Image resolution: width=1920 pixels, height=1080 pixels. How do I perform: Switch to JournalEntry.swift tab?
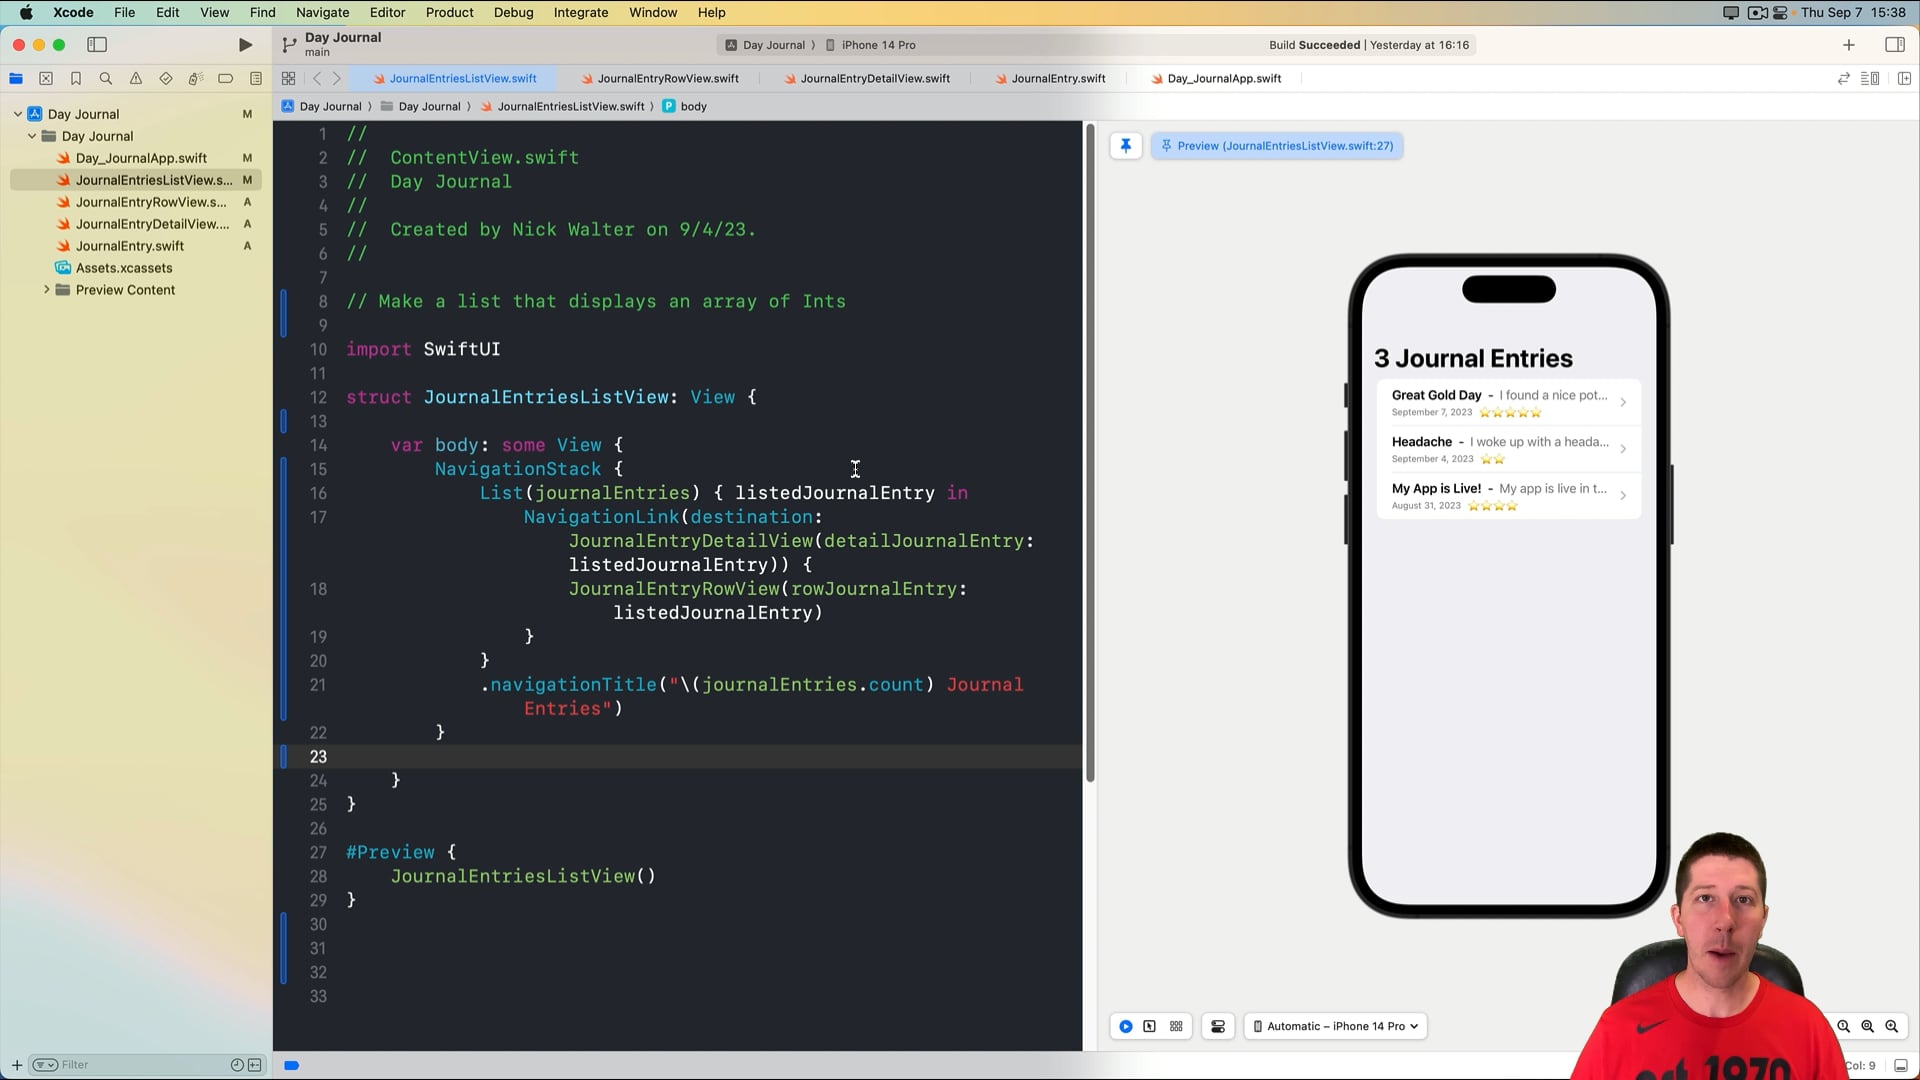tap(1050, 78)
